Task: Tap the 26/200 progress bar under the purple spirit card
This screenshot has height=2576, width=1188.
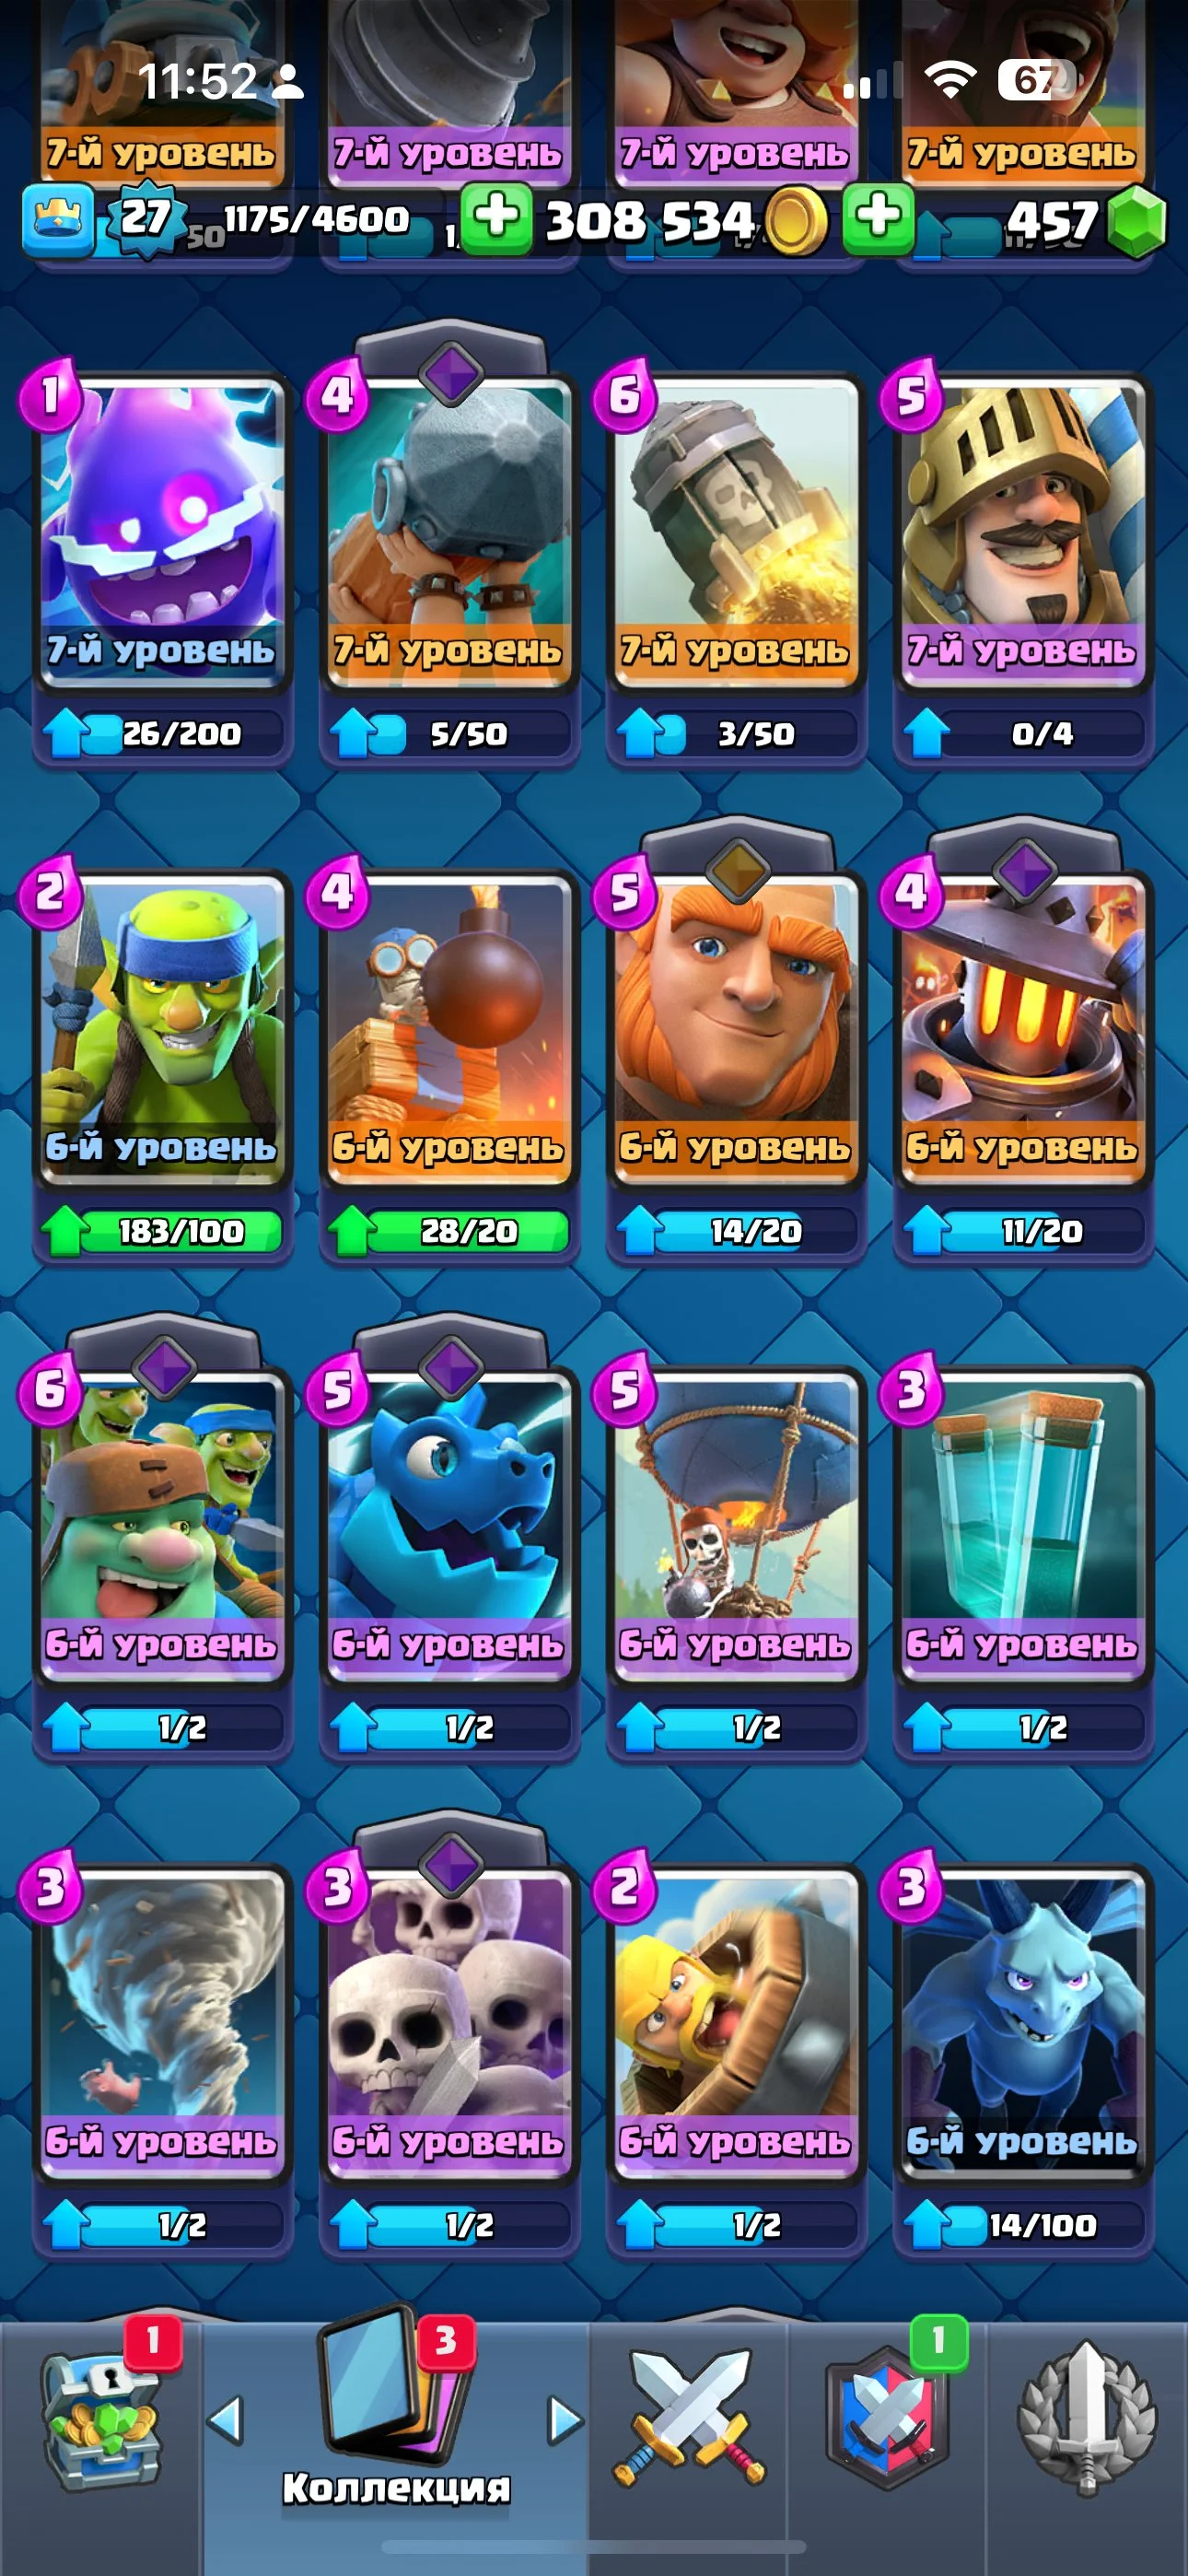Action: [162, 734]
